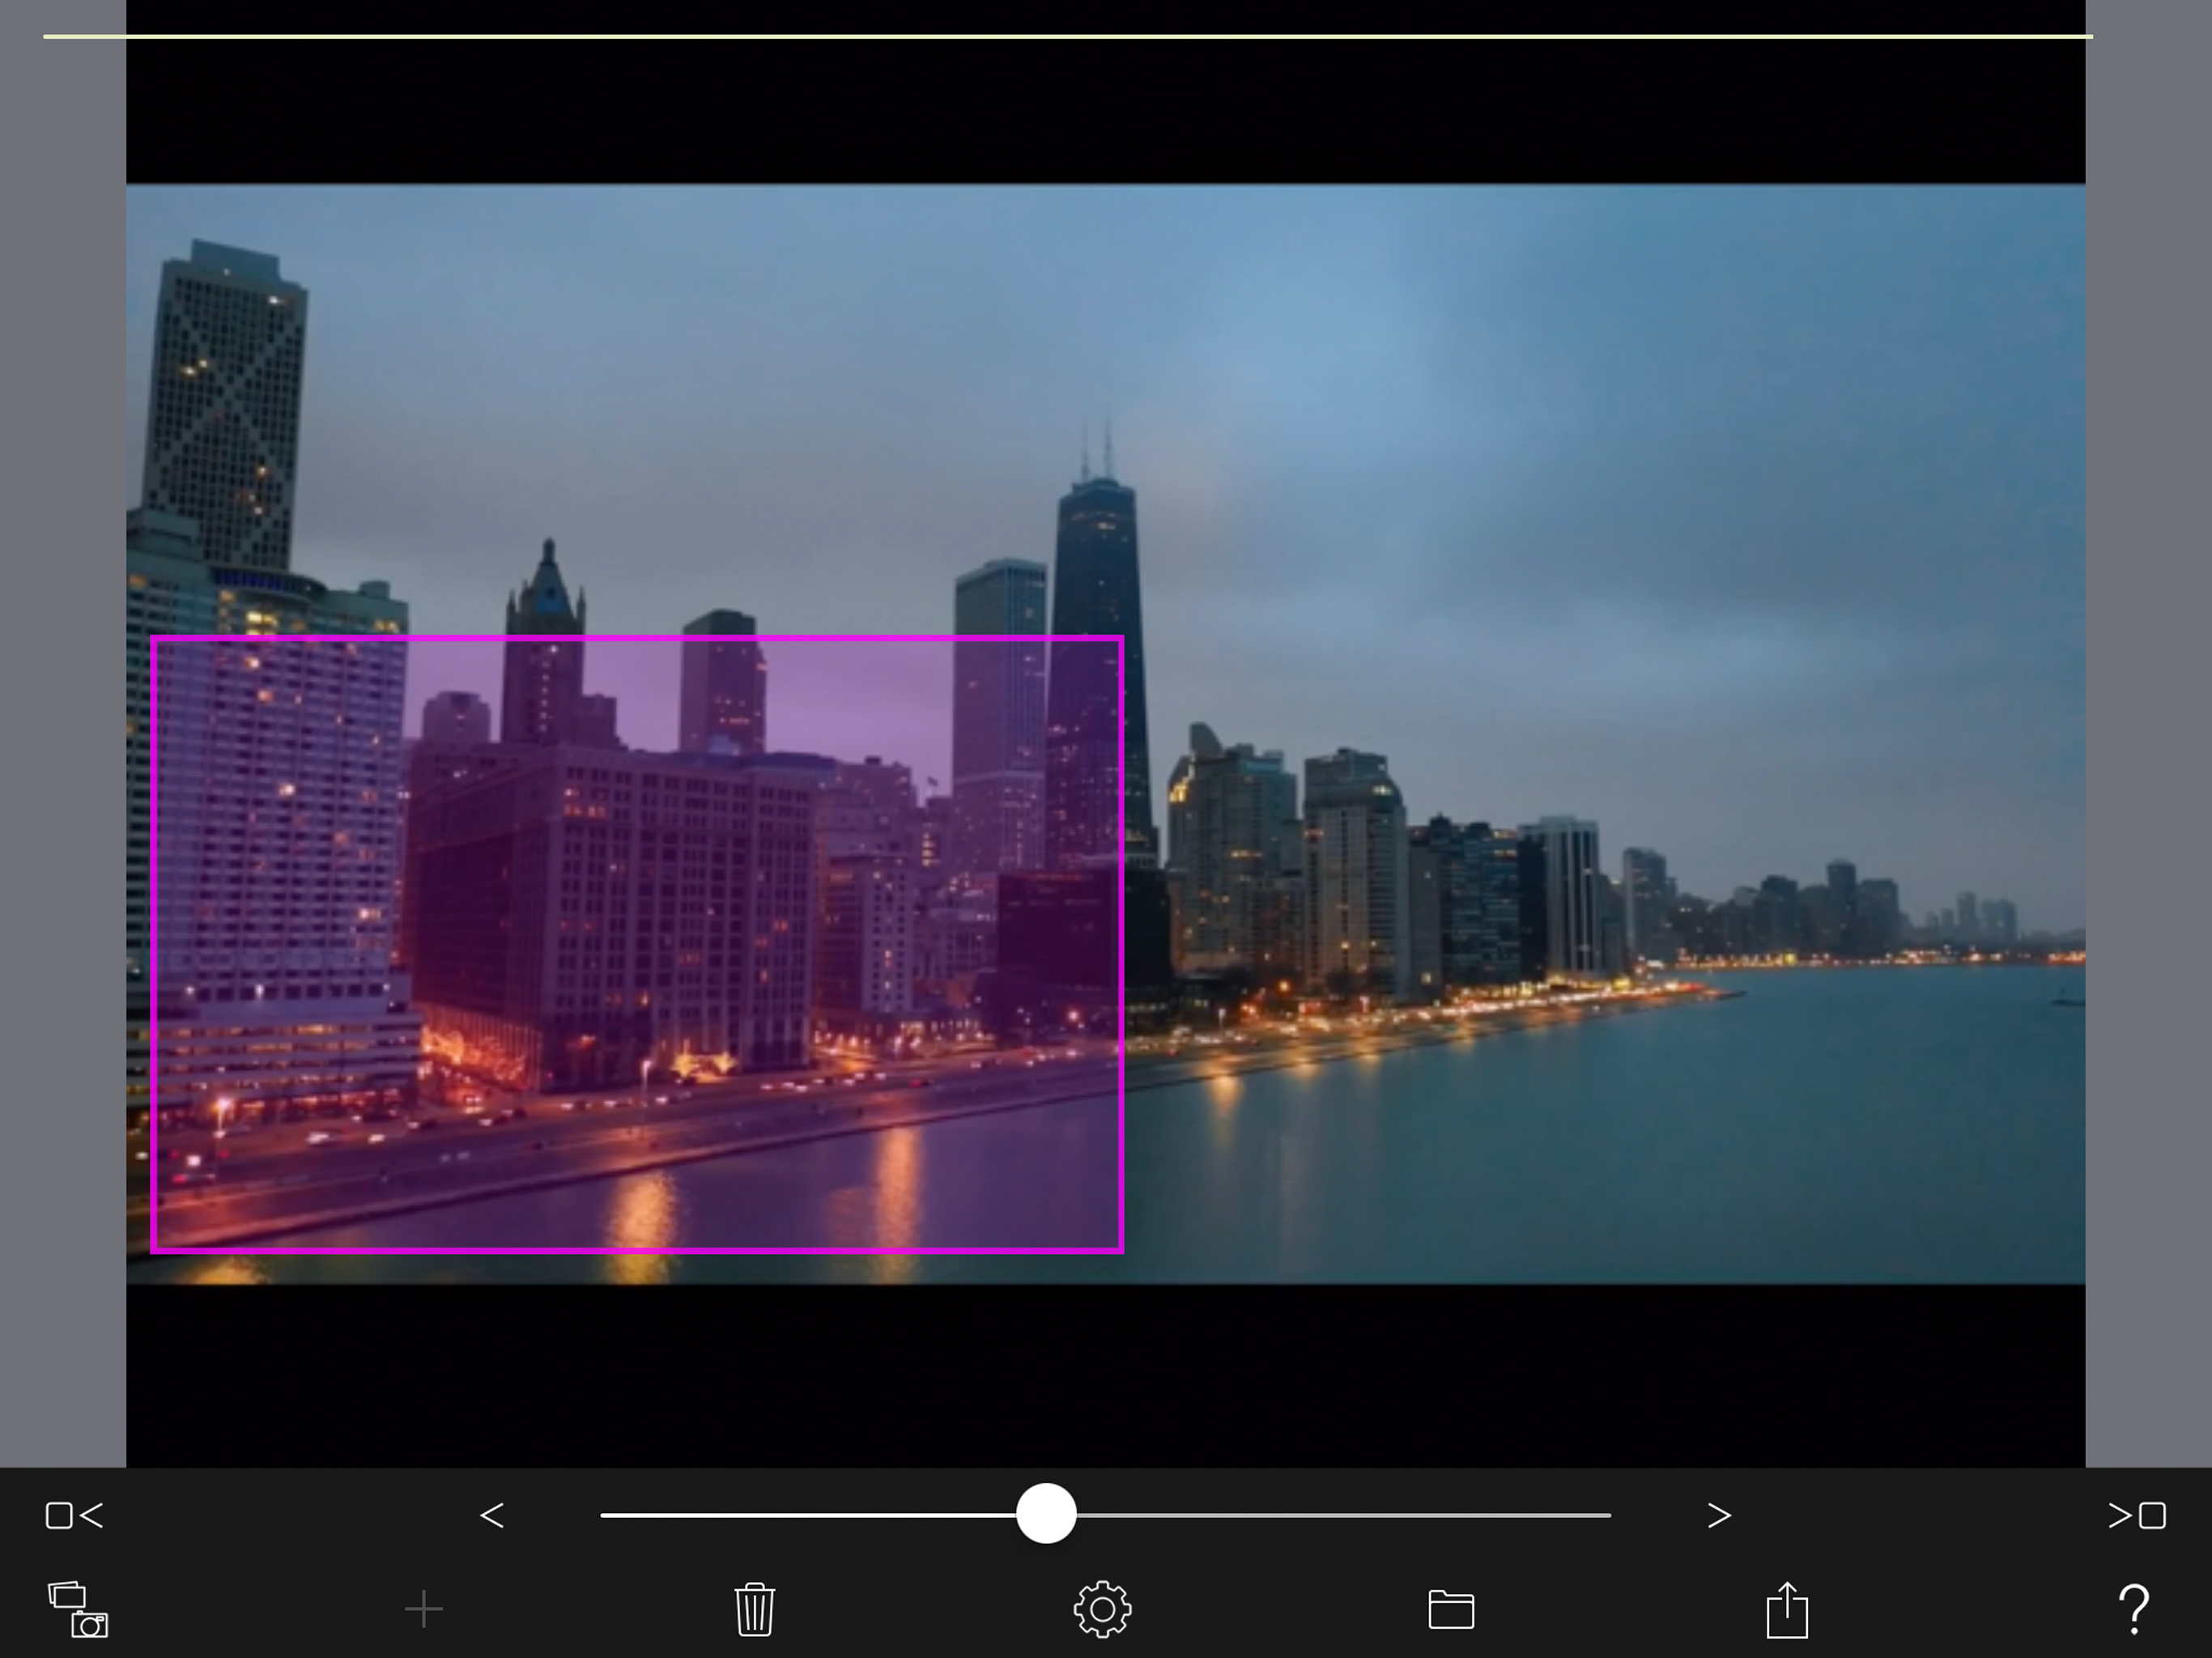2212x1658 pixels.
Task: Click top-left corner of magenta rectangle
Action: [x=153, y=638]
